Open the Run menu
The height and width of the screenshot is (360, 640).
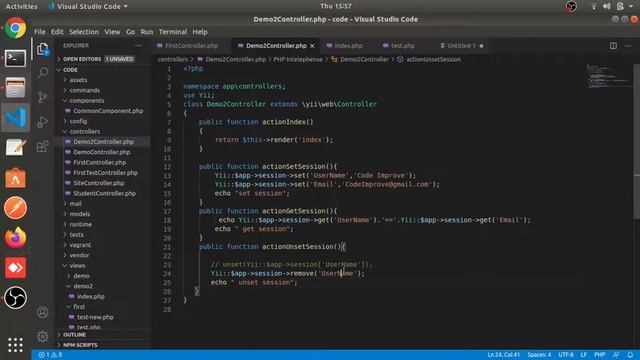[x=147, y=32]
